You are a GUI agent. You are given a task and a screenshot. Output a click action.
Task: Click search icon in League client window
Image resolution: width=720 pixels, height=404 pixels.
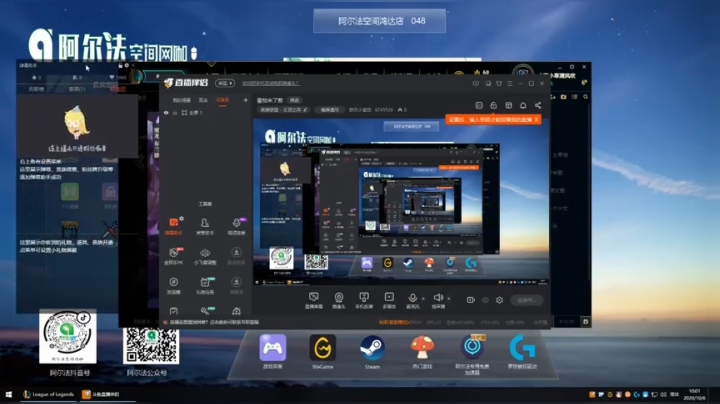[x=585, y=97]
